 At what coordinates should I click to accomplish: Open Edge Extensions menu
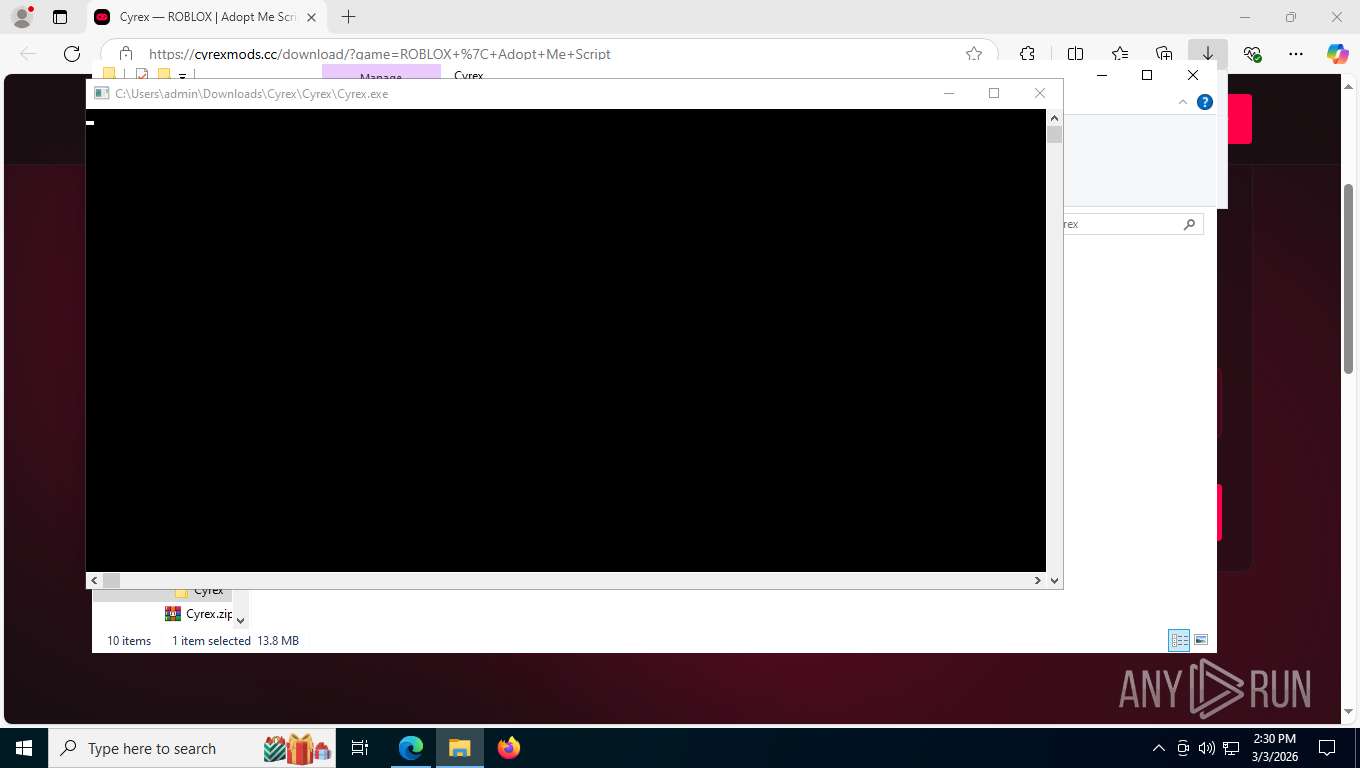pyautogui.click(x=1027, y=54)
